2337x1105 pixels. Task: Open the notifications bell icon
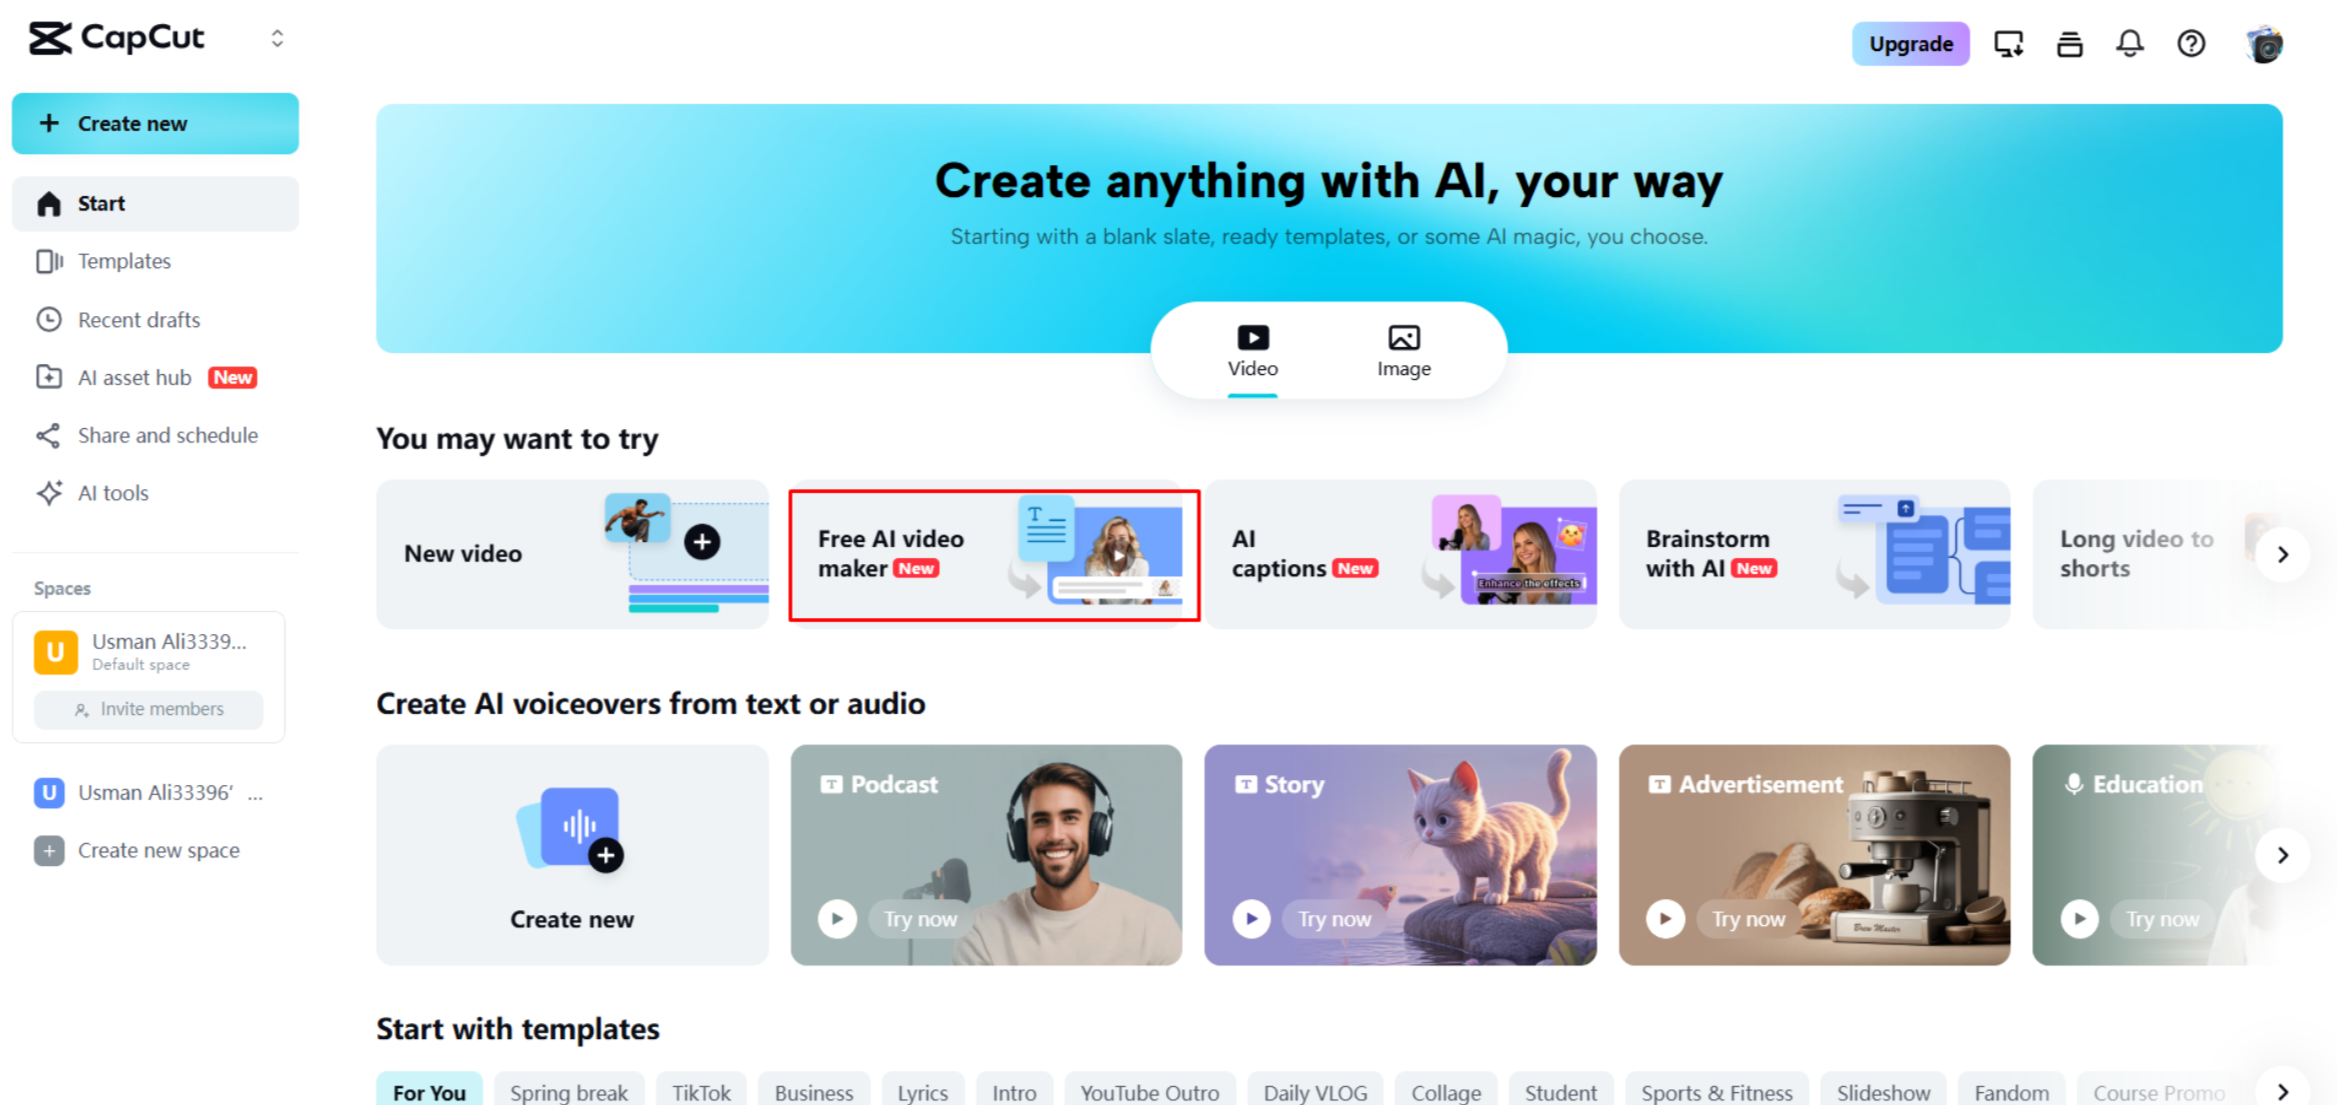tap(2129, 43)
